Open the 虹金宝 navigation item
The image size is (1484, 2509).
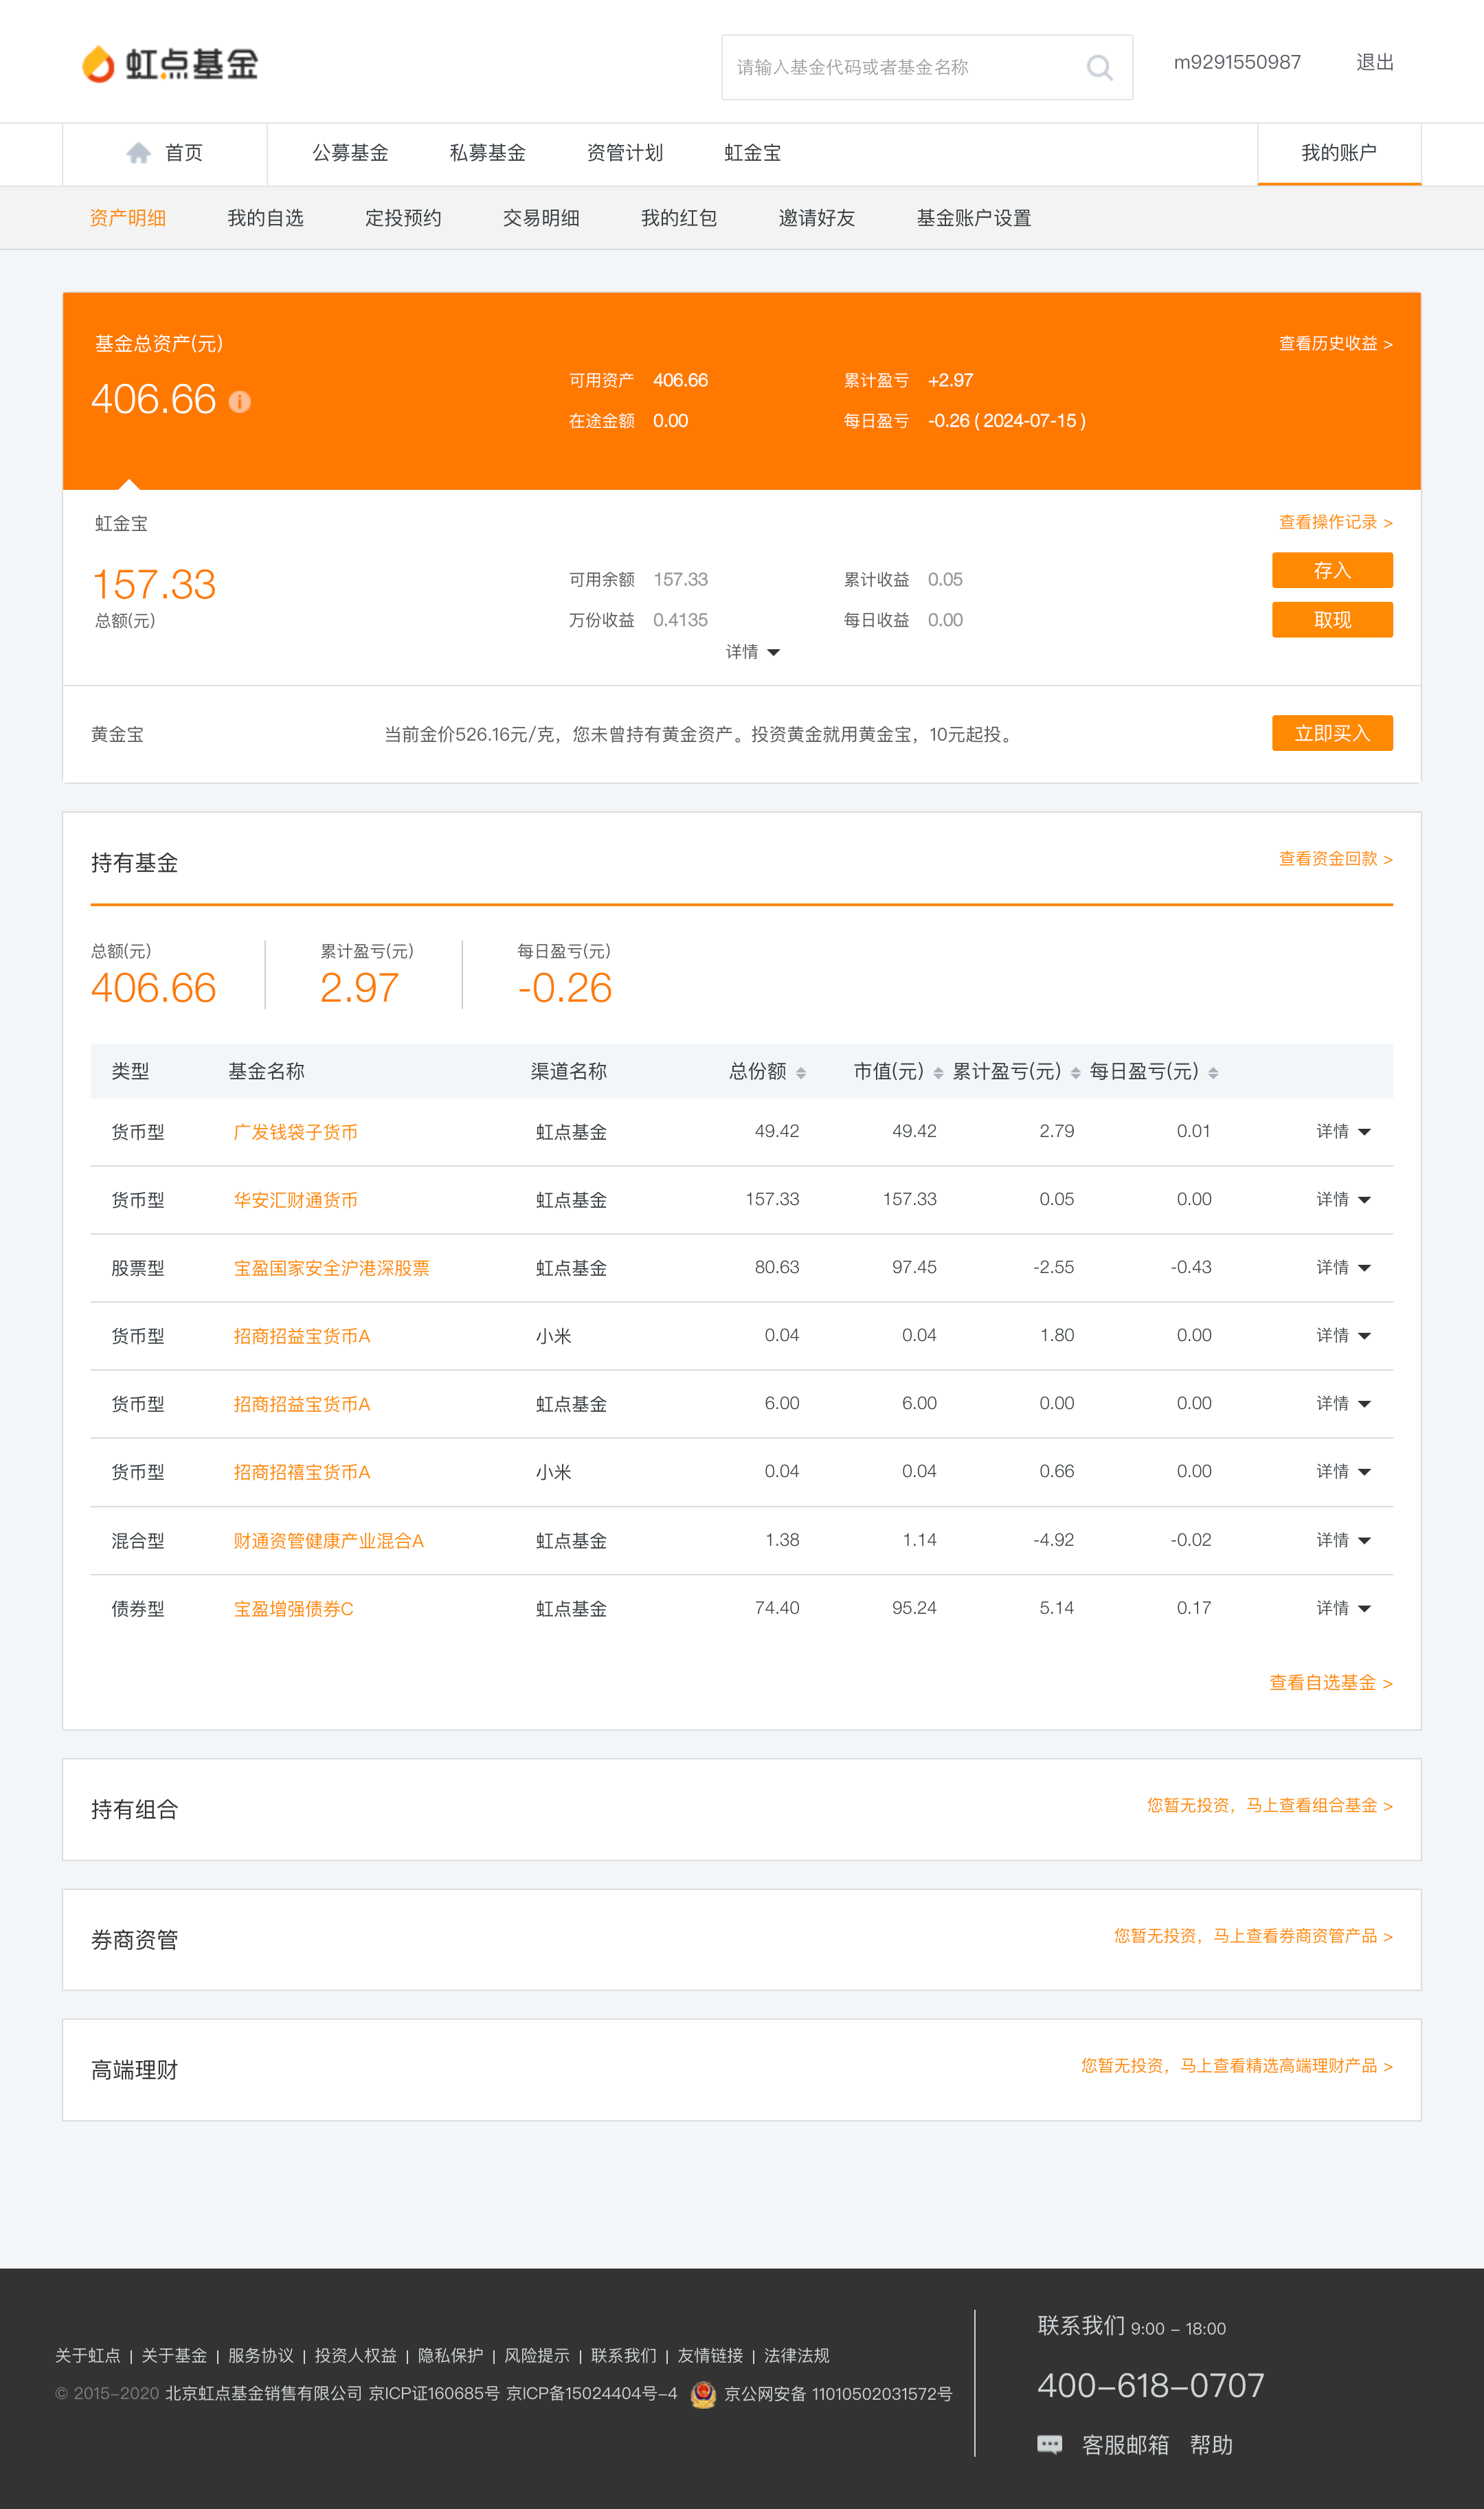tap(752, 153)
